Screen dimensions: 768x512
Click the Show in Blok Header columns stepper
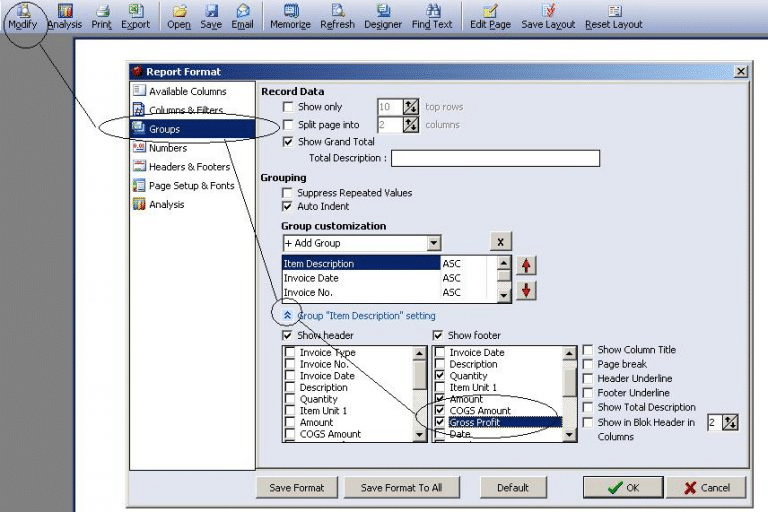729,423
